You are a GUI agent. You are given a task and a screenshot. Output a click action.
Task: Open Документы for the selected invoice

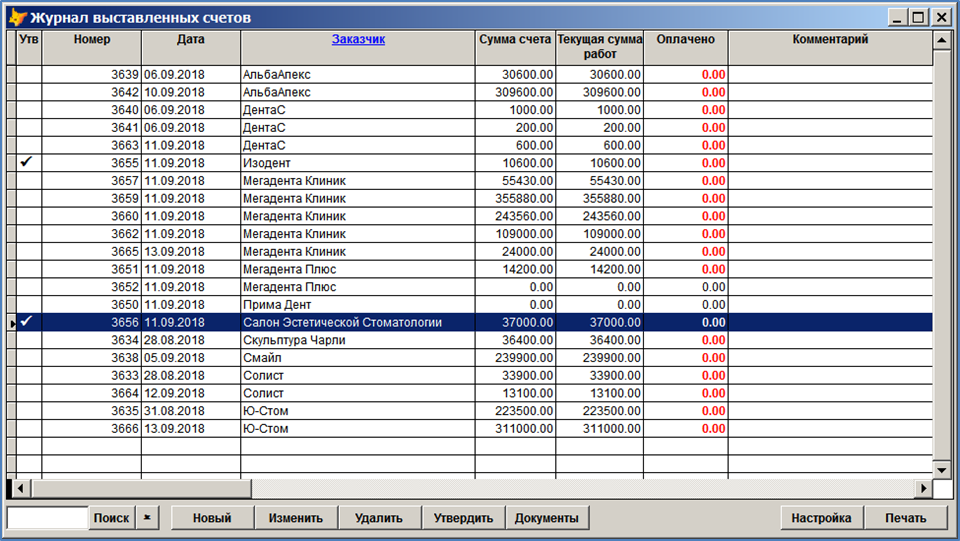[x=547, y=518]
